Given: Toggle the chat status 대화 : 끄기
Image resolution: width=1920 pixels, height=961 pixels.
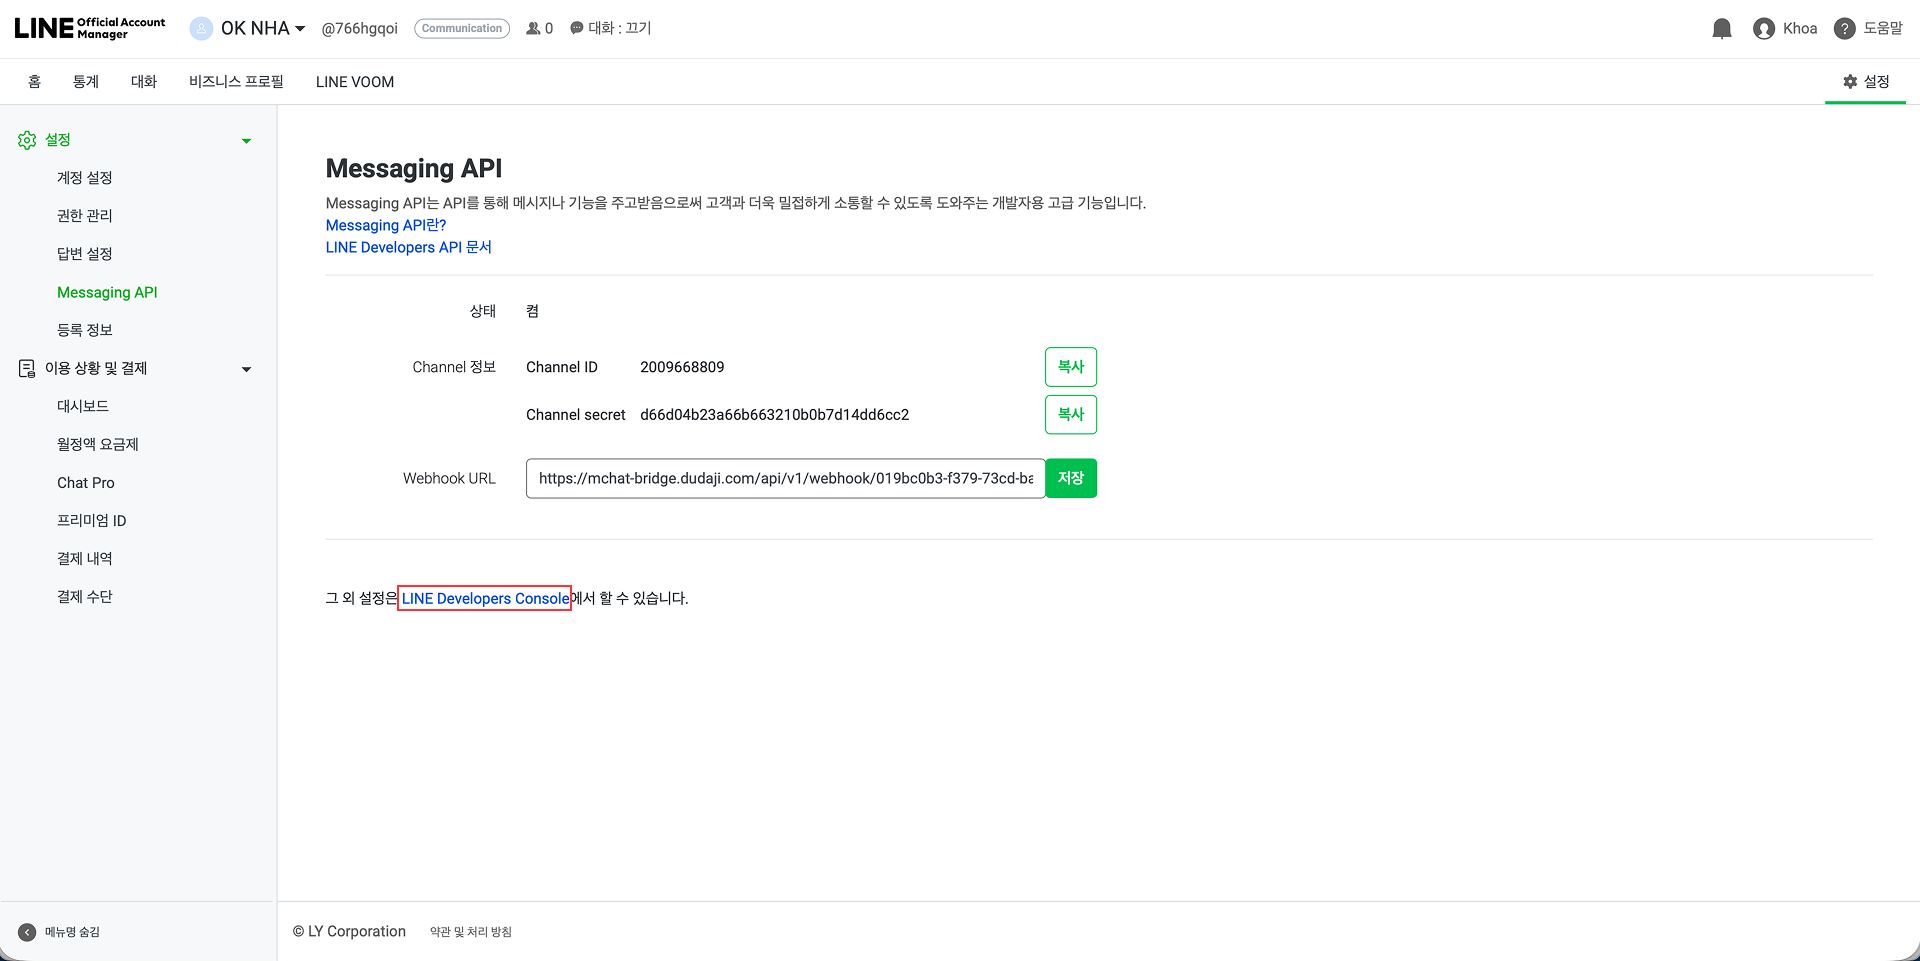Looking at the screenshot, I should tap(618, 28).
